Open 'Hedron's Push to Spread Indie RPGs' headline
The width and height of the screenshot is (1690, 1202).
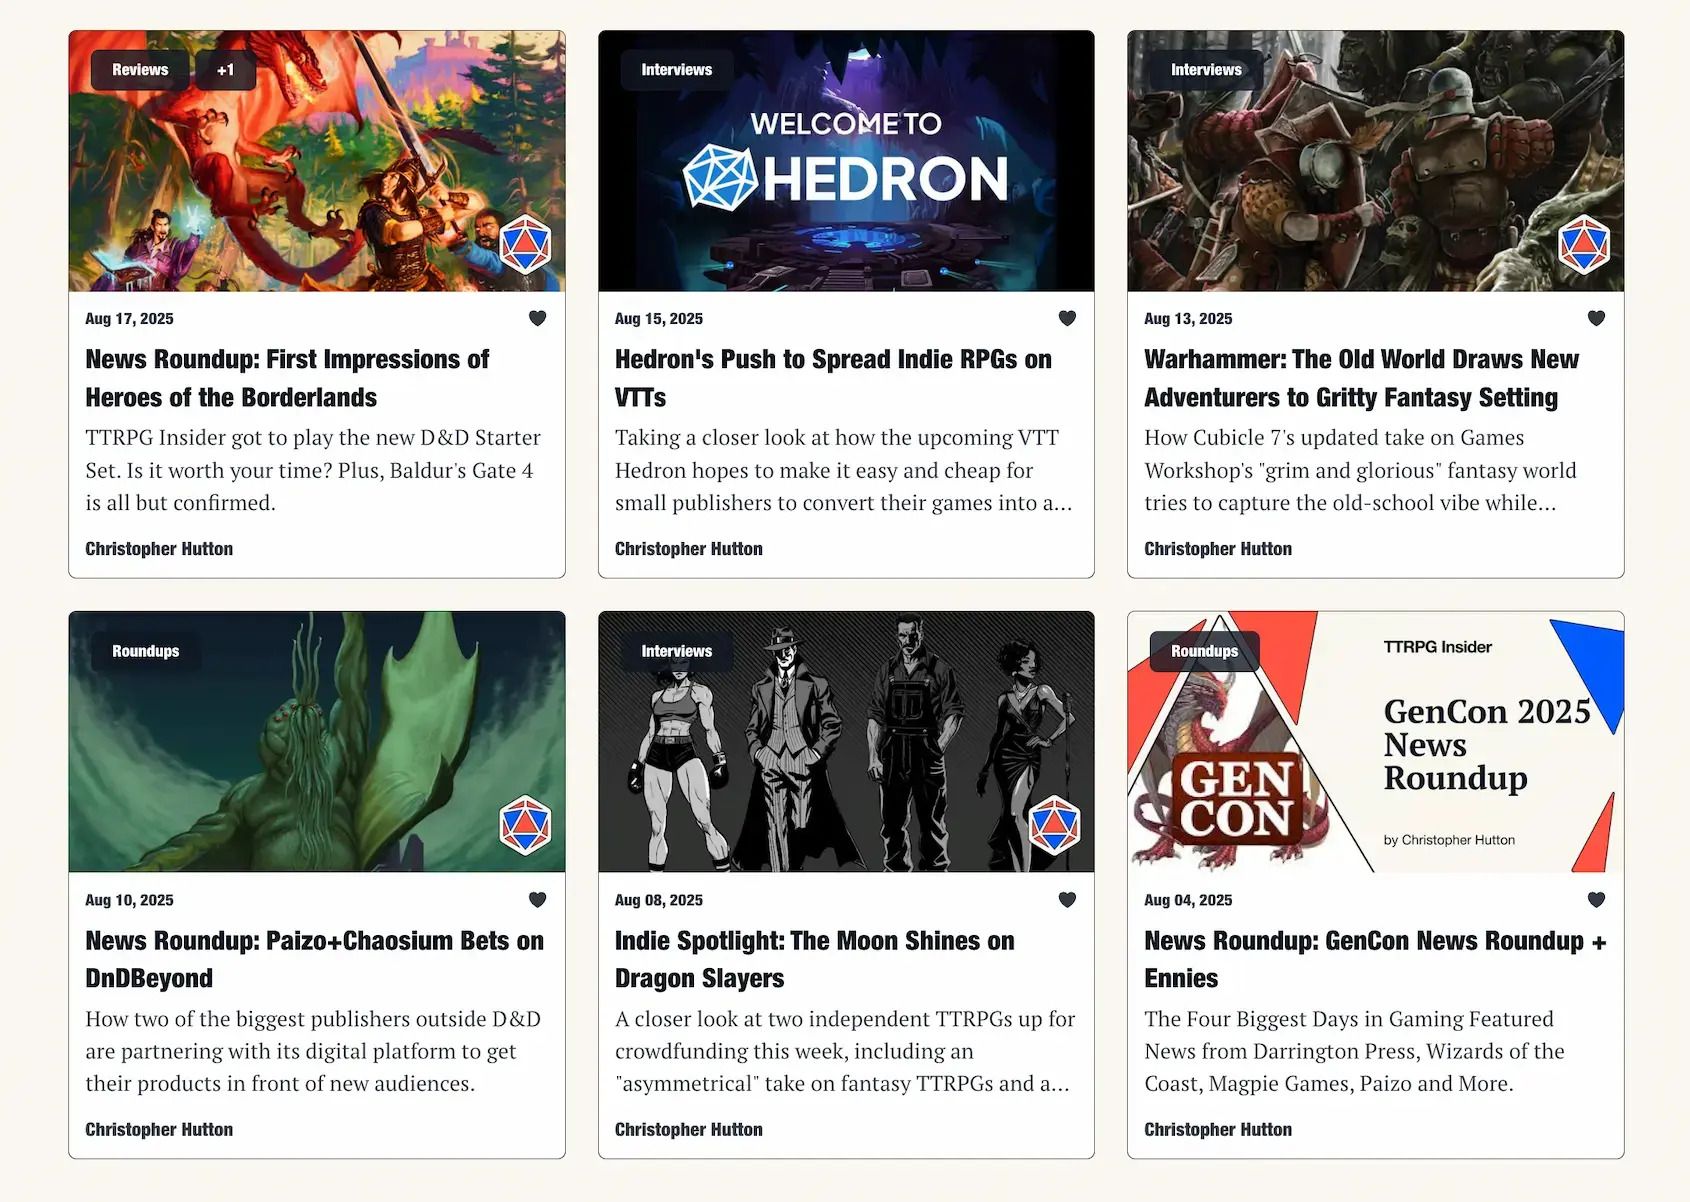(833, 378)
